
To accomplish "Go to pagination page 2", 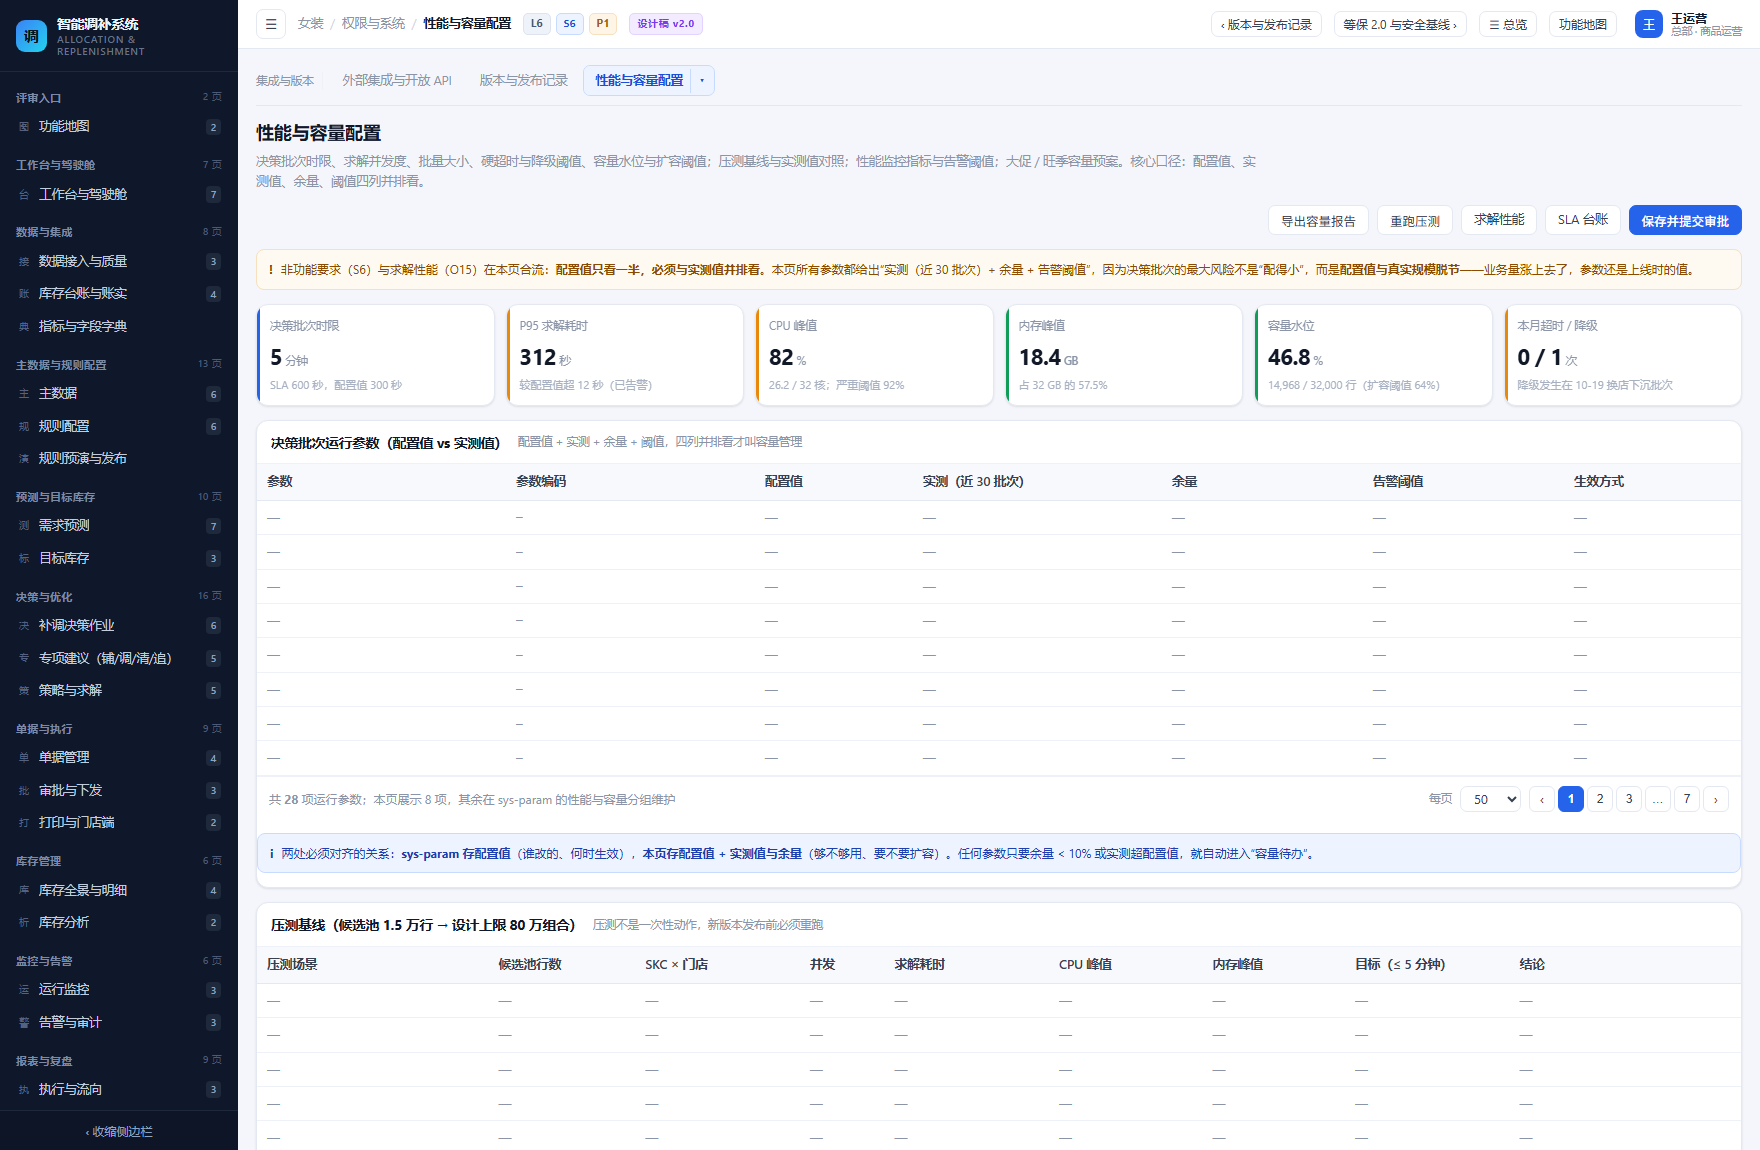I will pyautogui.click(x=1600, y=799).
